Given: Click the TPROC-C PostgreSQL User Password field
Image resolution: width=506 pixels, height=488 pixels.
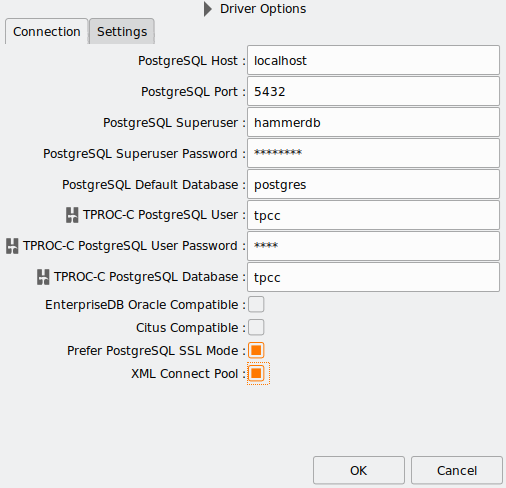Looking at the screenshot, I should [373, 246].
